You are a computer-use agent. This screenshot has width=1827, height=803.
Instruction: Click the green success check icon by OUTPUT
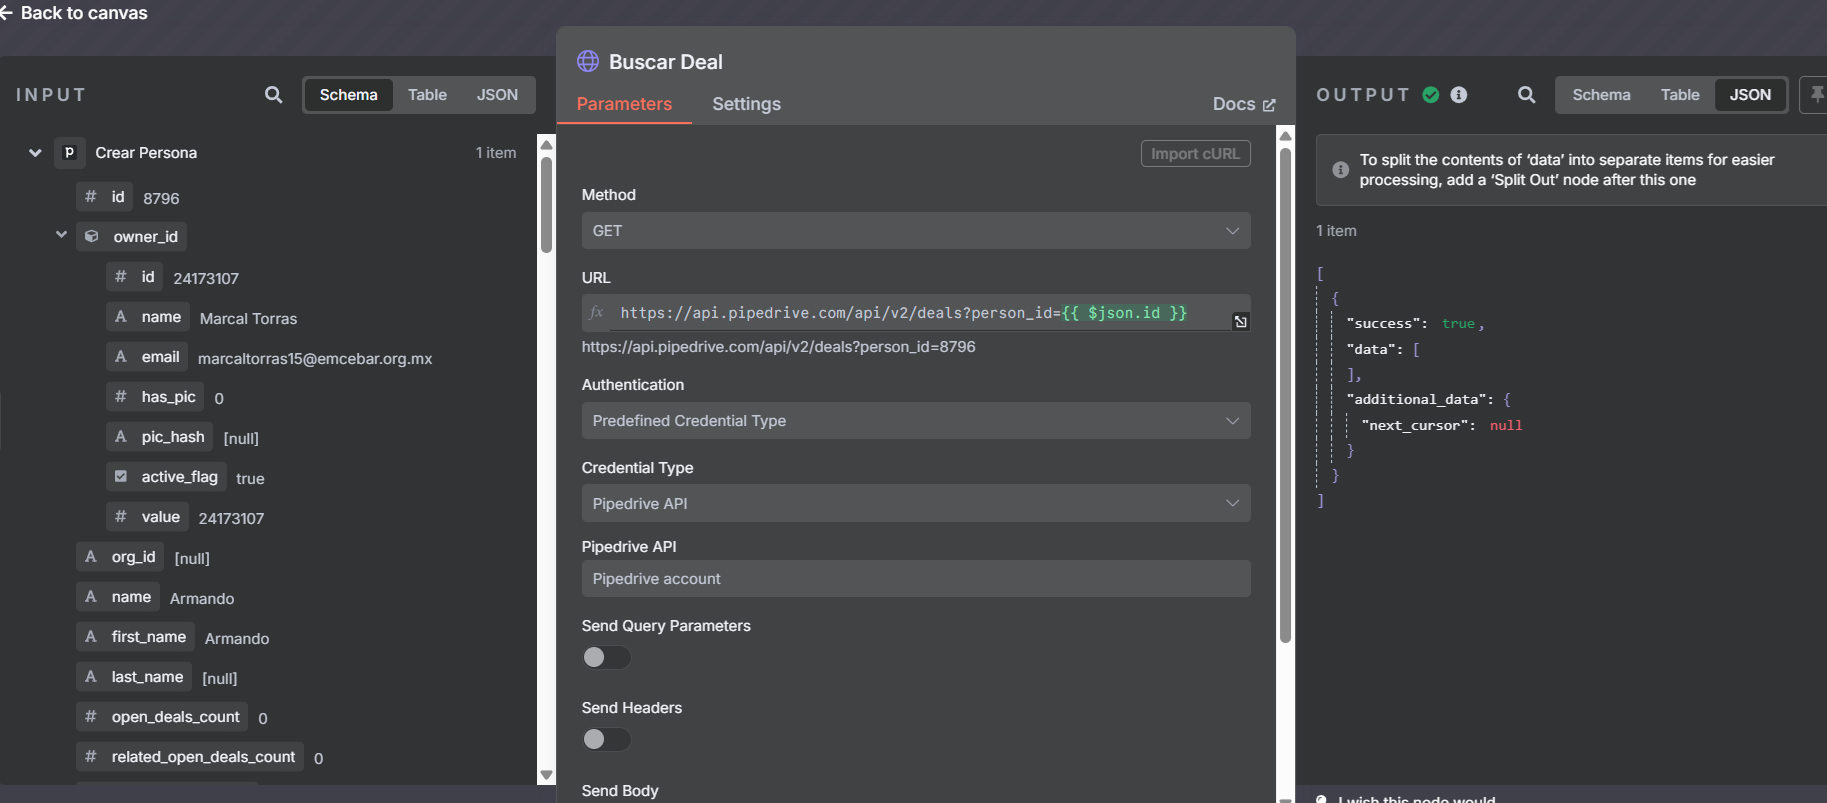(1431, 95)
